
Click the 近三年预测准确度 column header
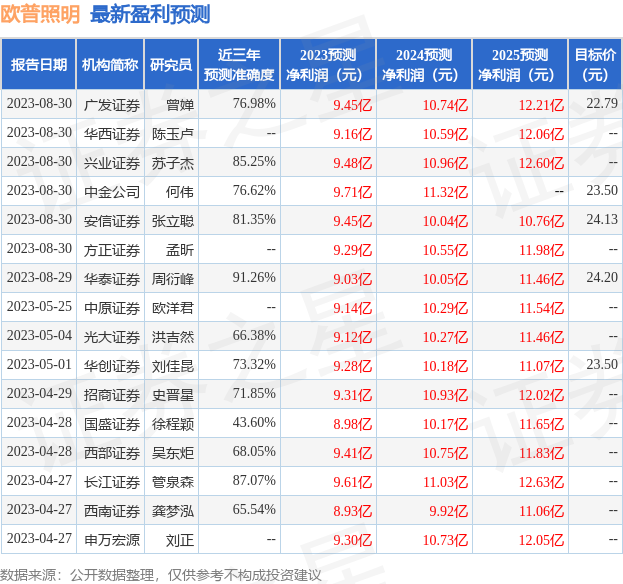(239, 64)
